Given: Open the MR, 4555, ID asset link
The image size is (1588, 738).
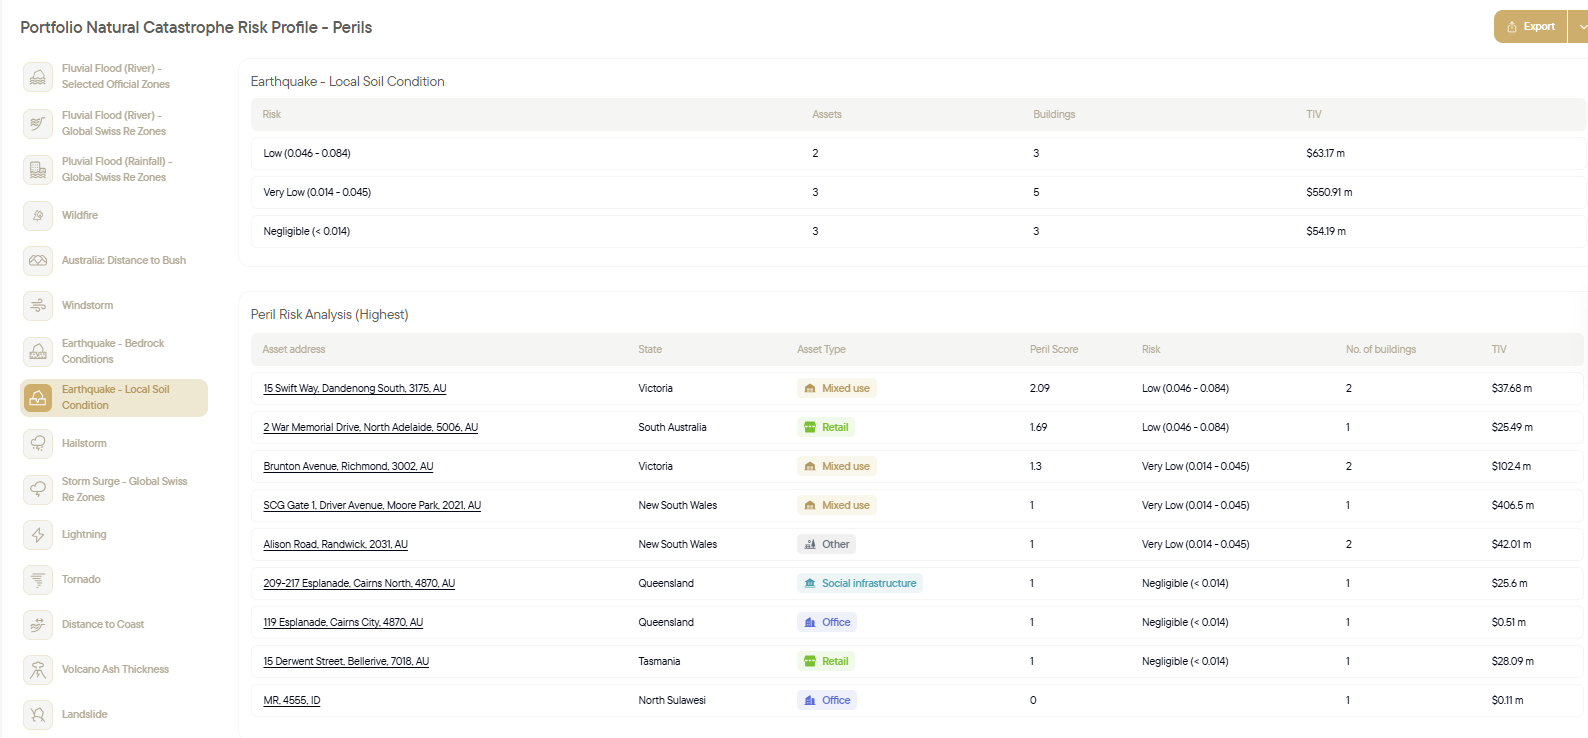Looking at the screenshot, I should click(x=292, y=700).
